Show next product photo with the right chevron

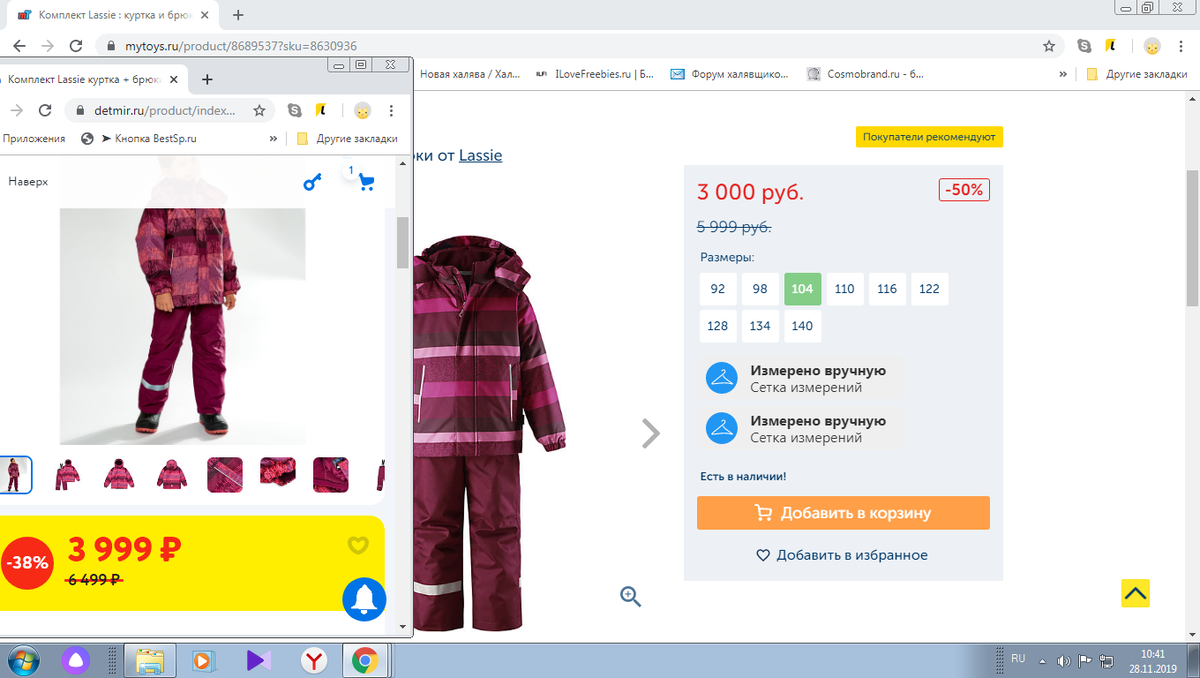(x=651, y=432)
